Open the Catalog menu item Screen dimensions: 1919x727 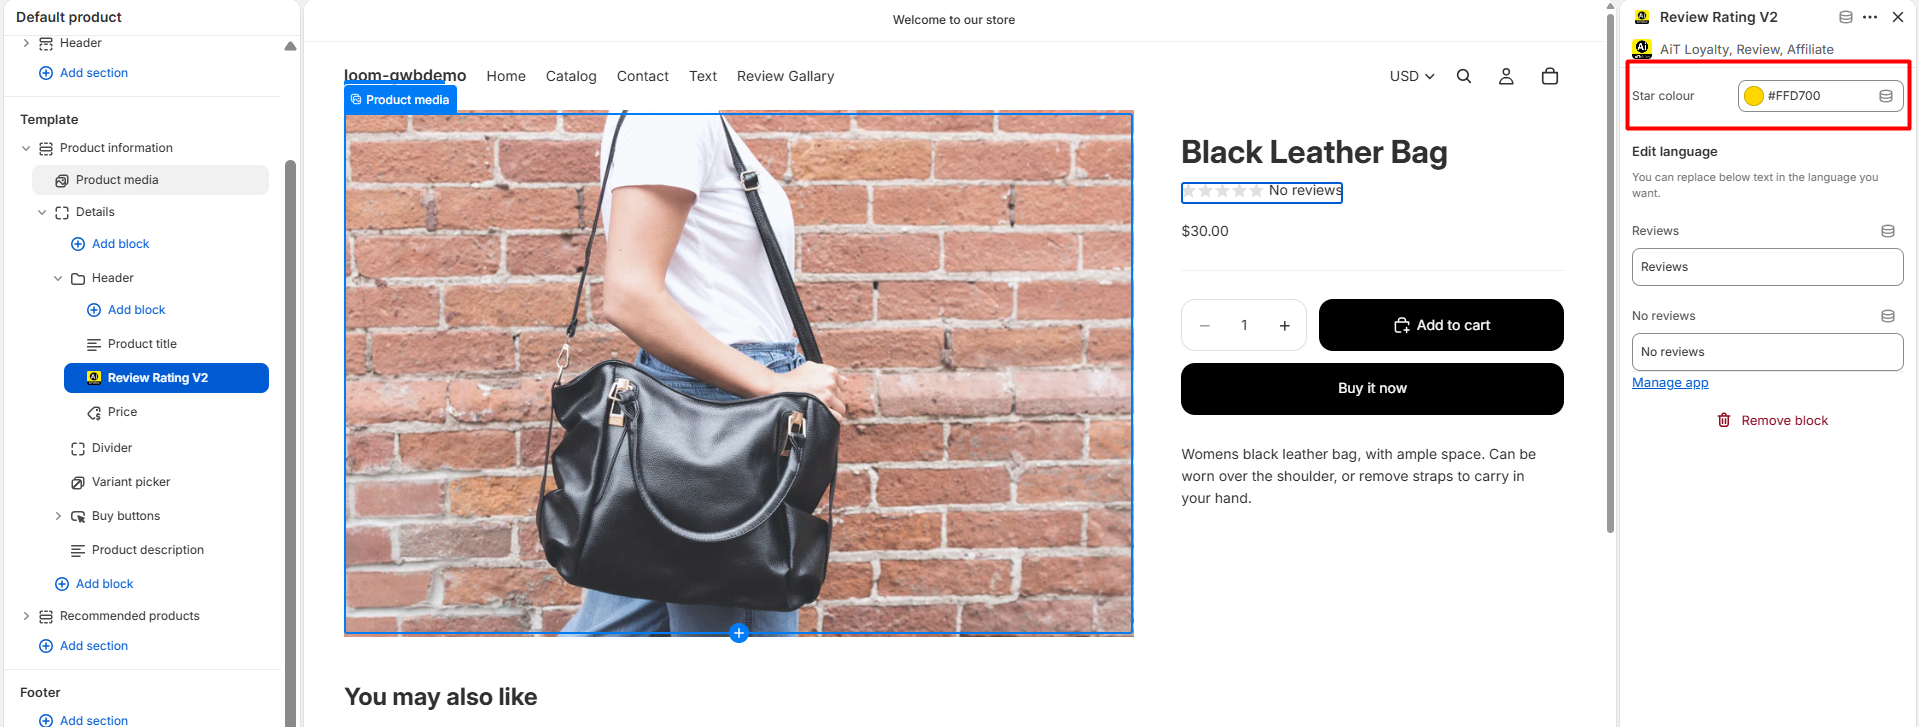571,76
